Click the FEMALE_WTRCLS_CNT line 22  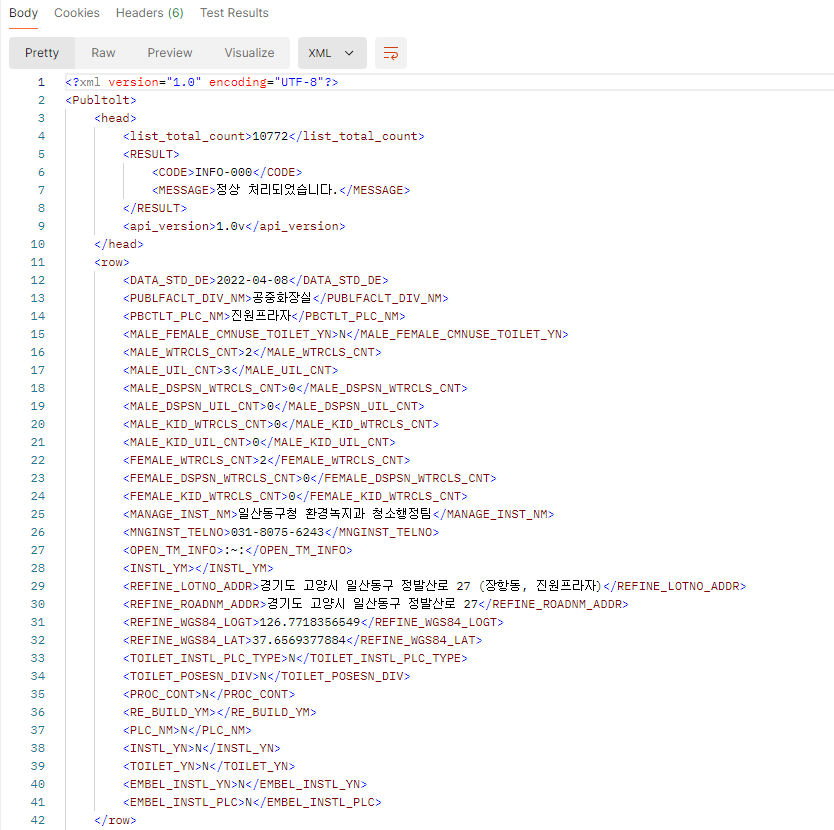(x=266, y=460)
